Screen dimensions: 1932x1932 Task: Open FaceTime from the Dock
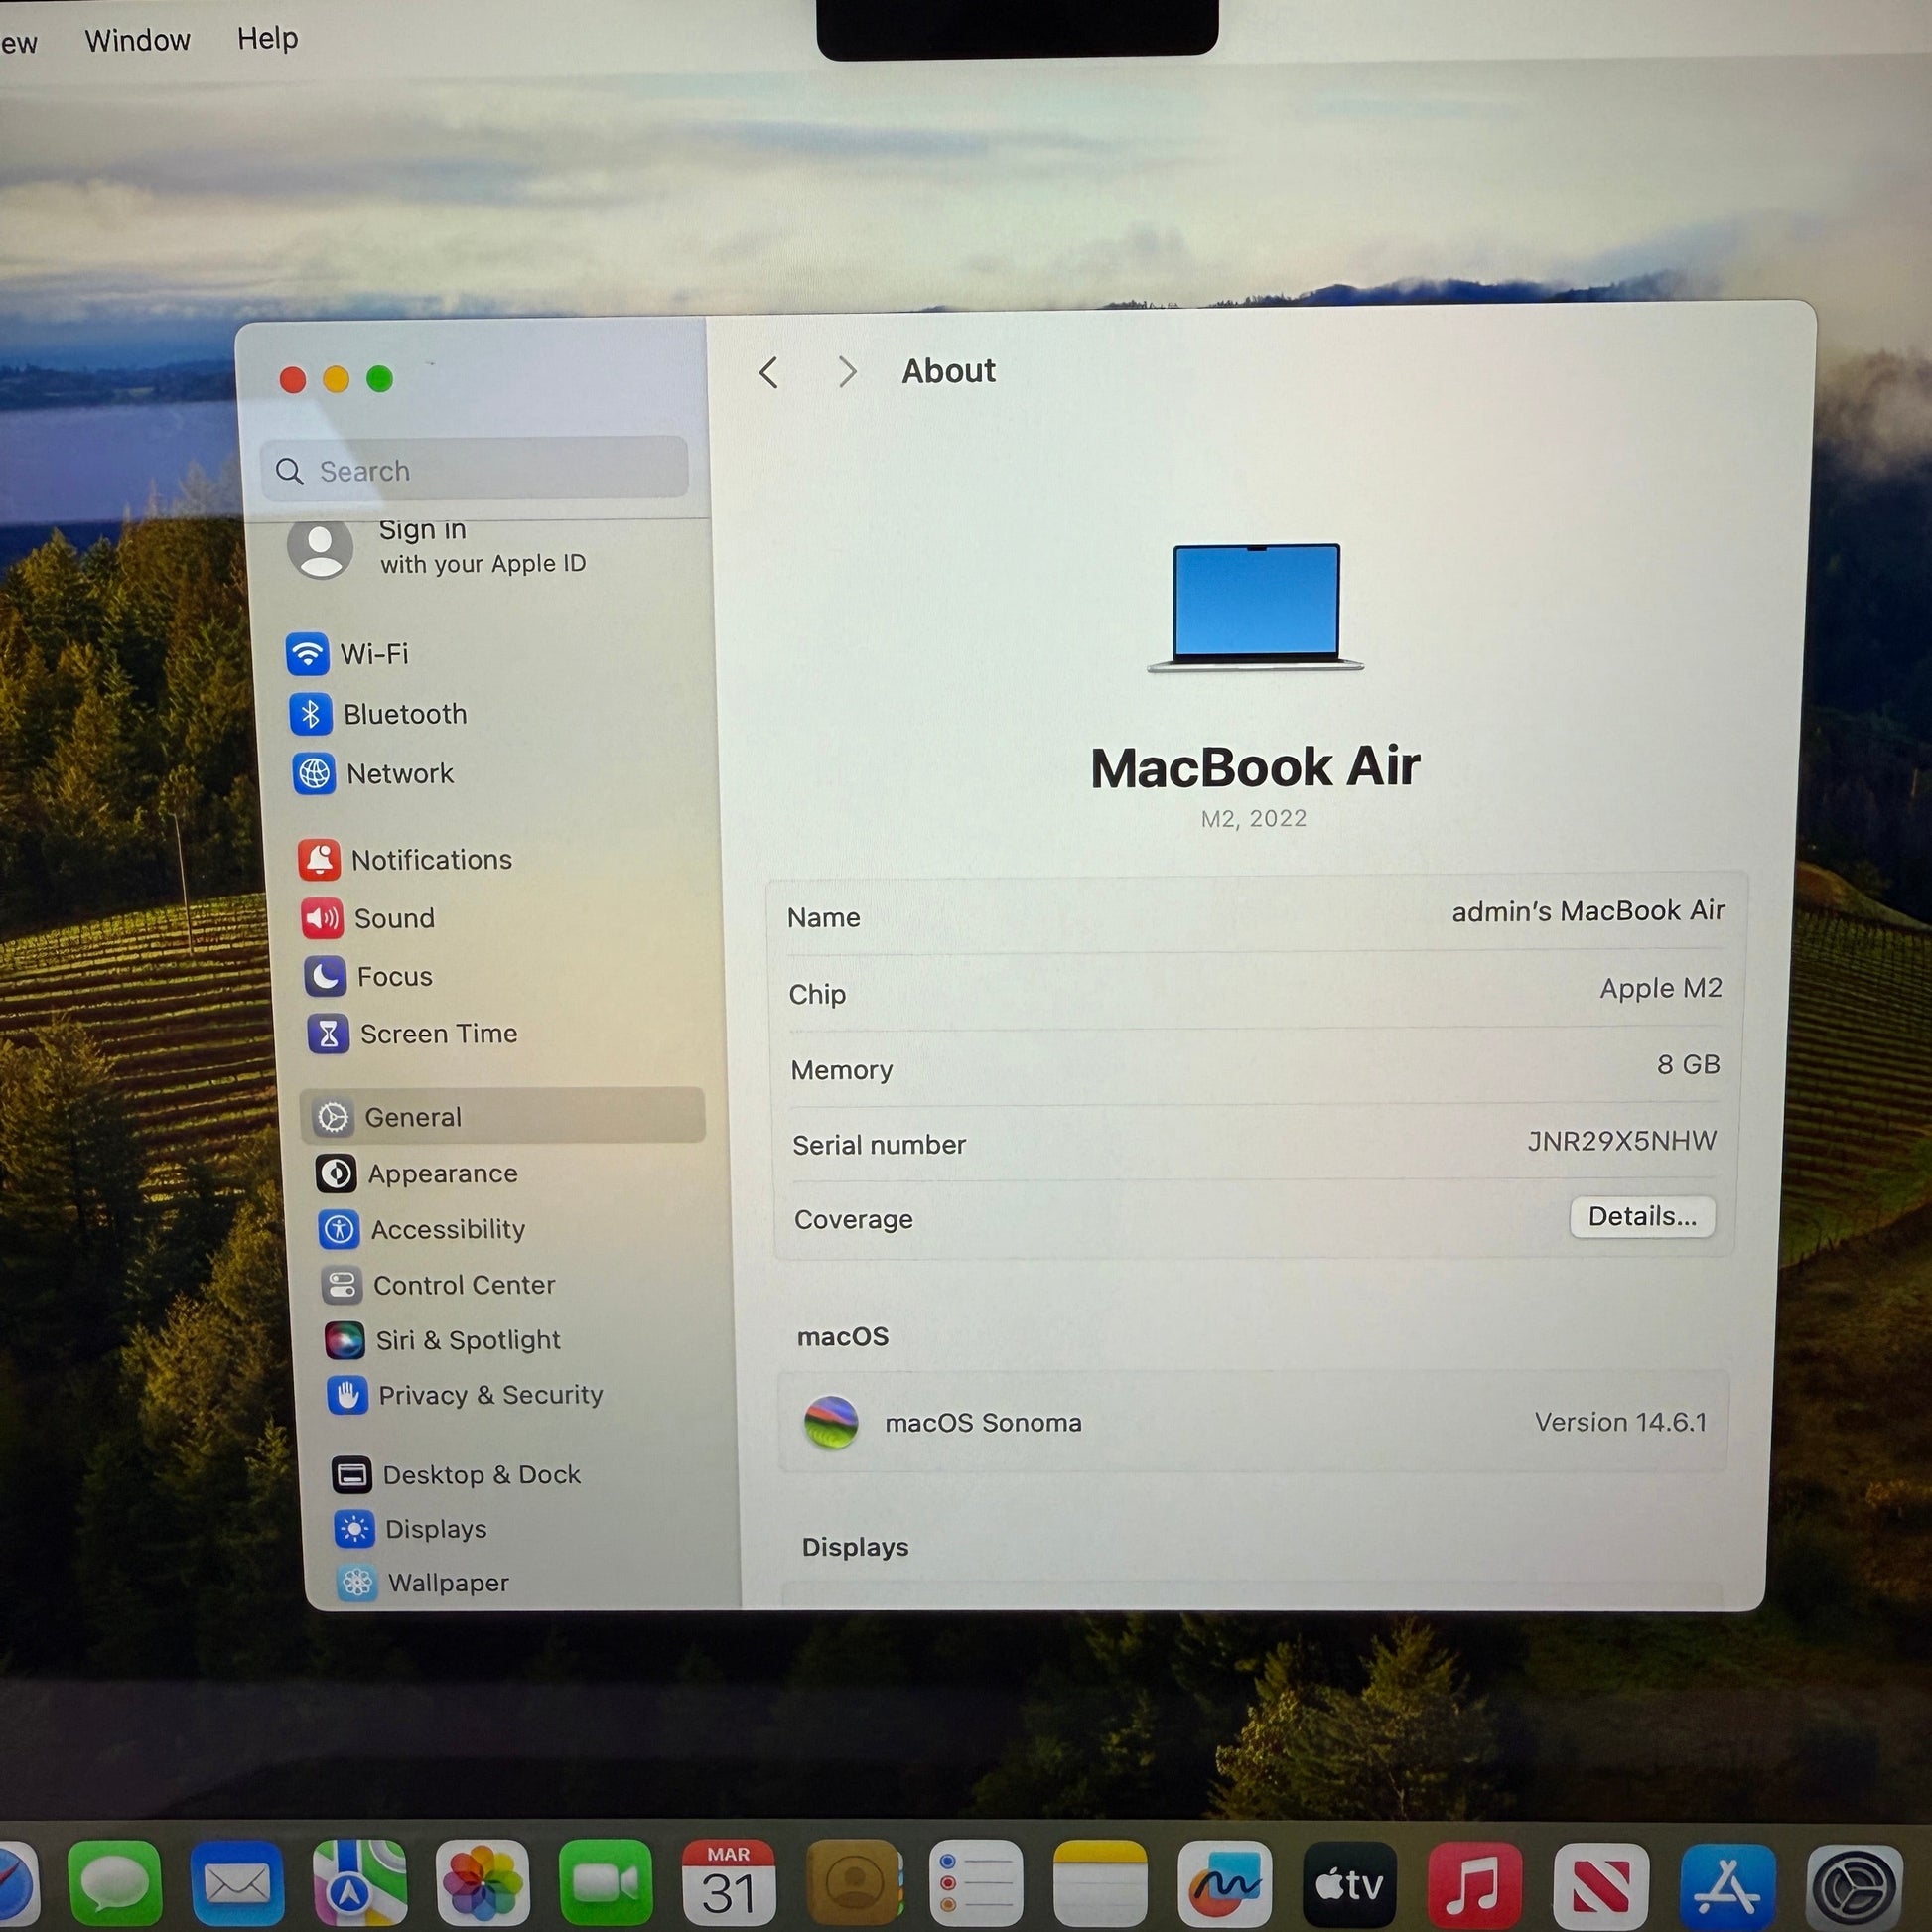pyautogui.click(x=606, y=1884)
